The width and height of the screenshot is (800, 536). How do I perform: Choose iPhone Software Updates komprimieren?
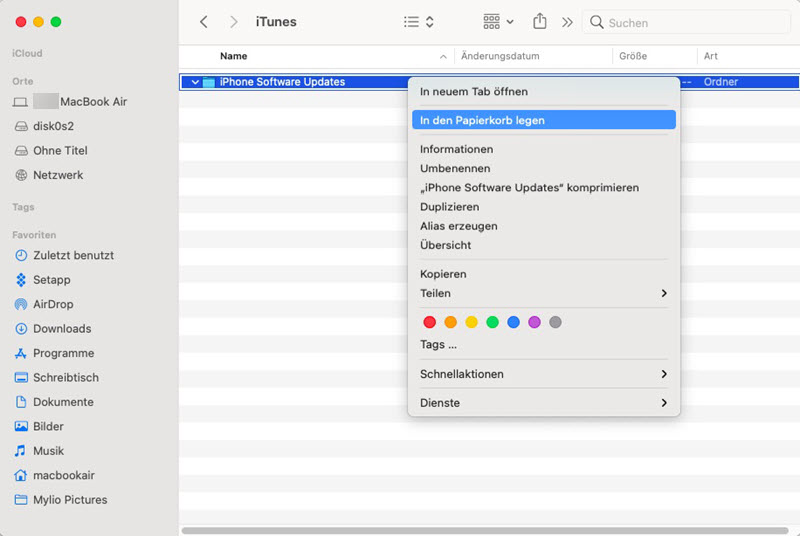(x=544, y=188)
